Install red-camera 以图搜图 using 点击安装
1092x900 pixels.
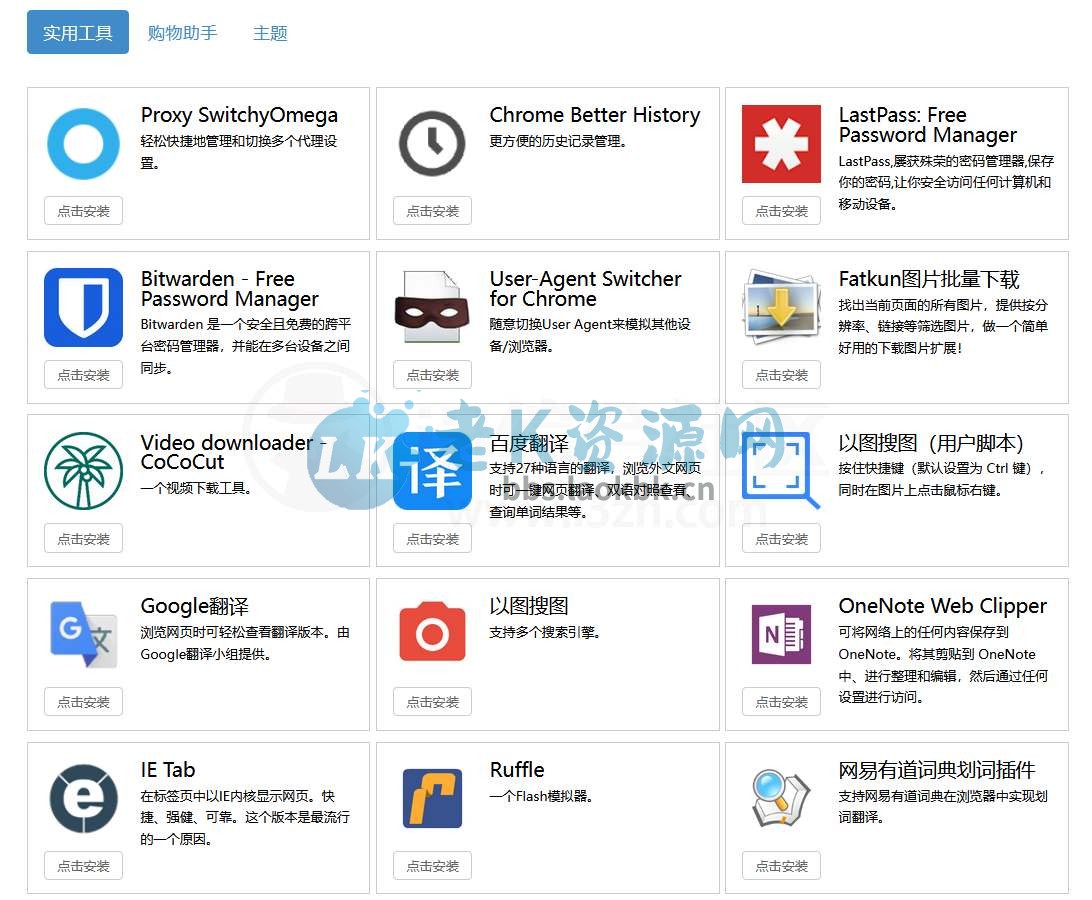pyautogui.click(x=432, y=701)
